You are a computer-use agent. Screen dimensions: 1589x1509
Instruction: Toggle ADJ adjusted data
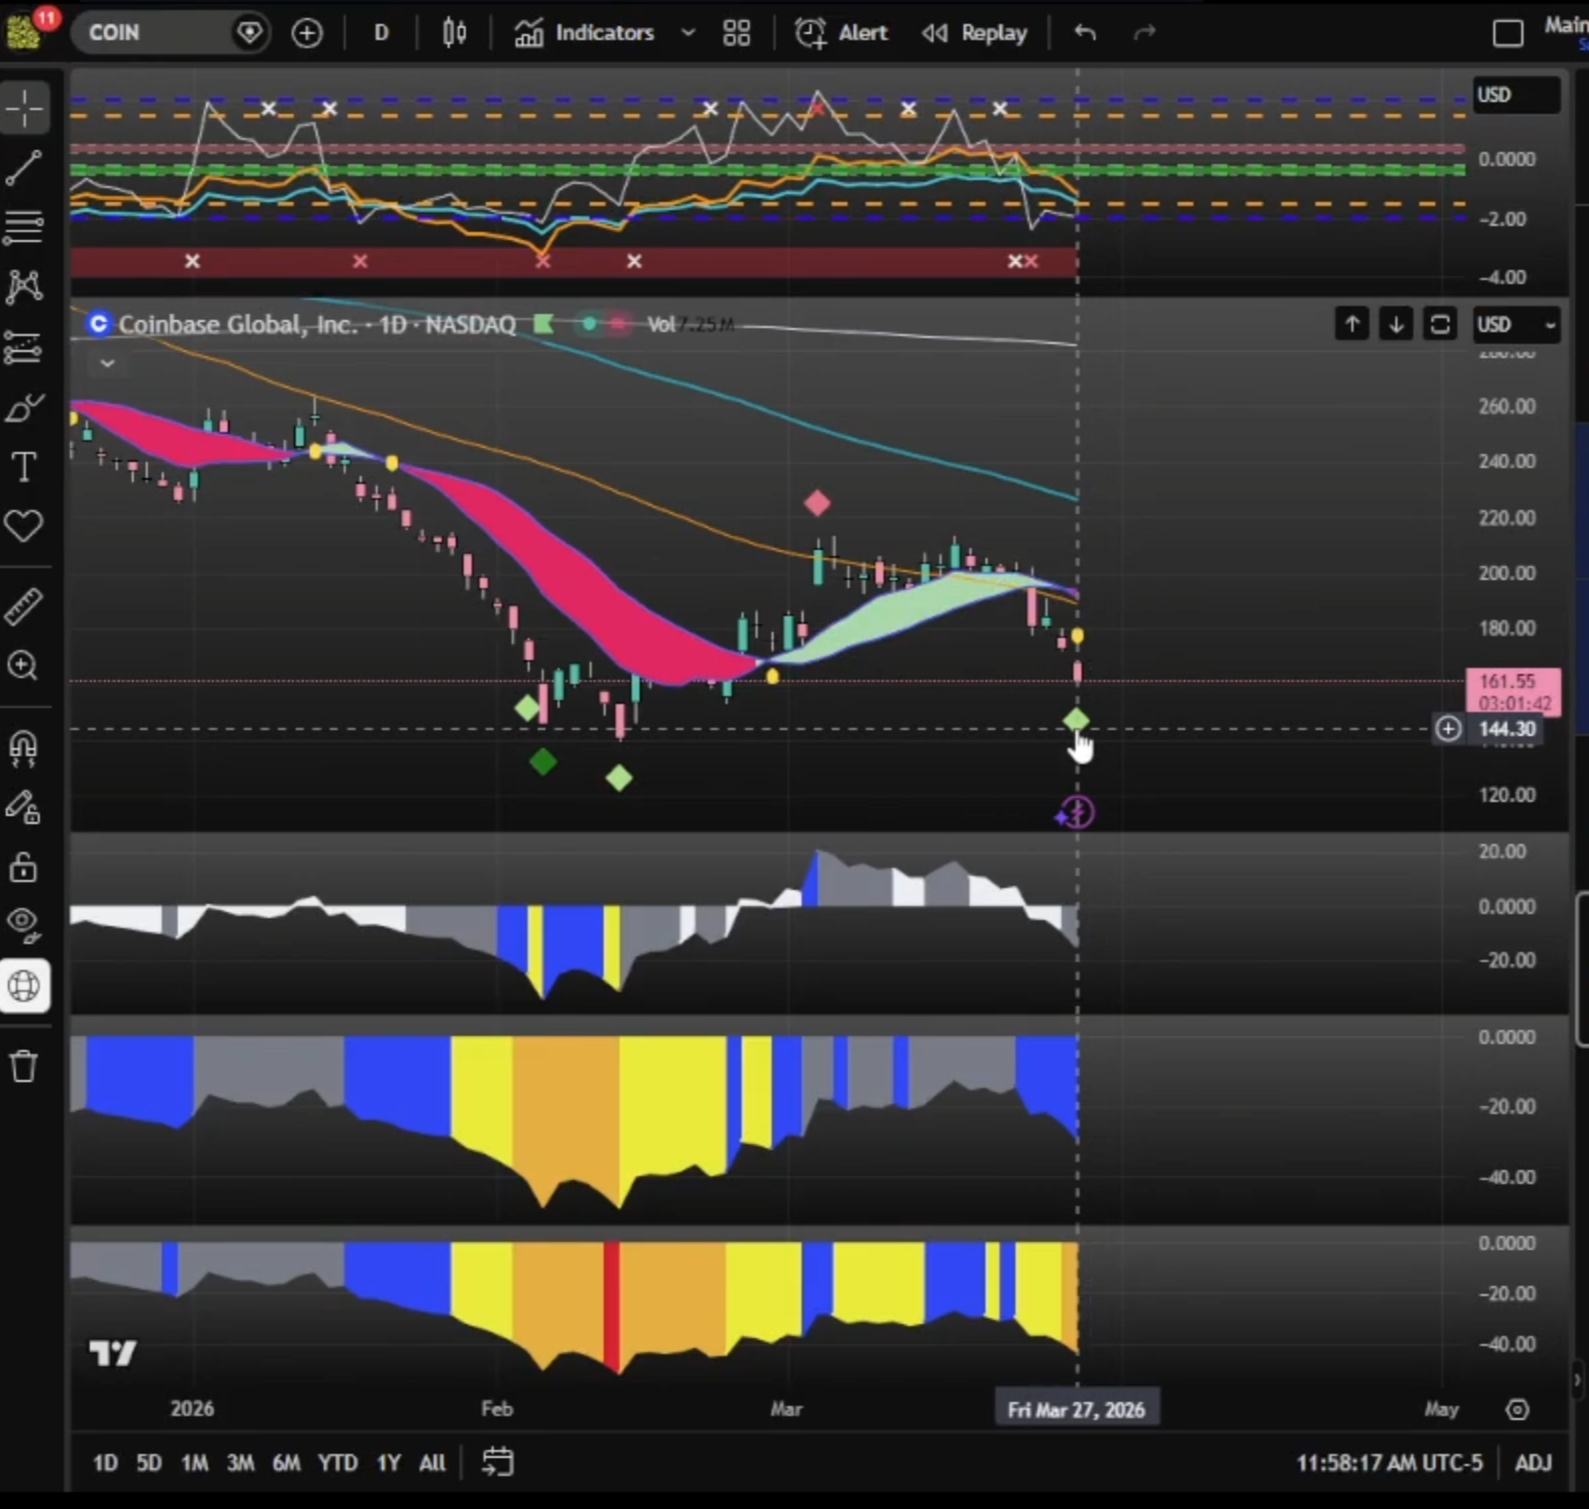click(x=1533, y=1463)
